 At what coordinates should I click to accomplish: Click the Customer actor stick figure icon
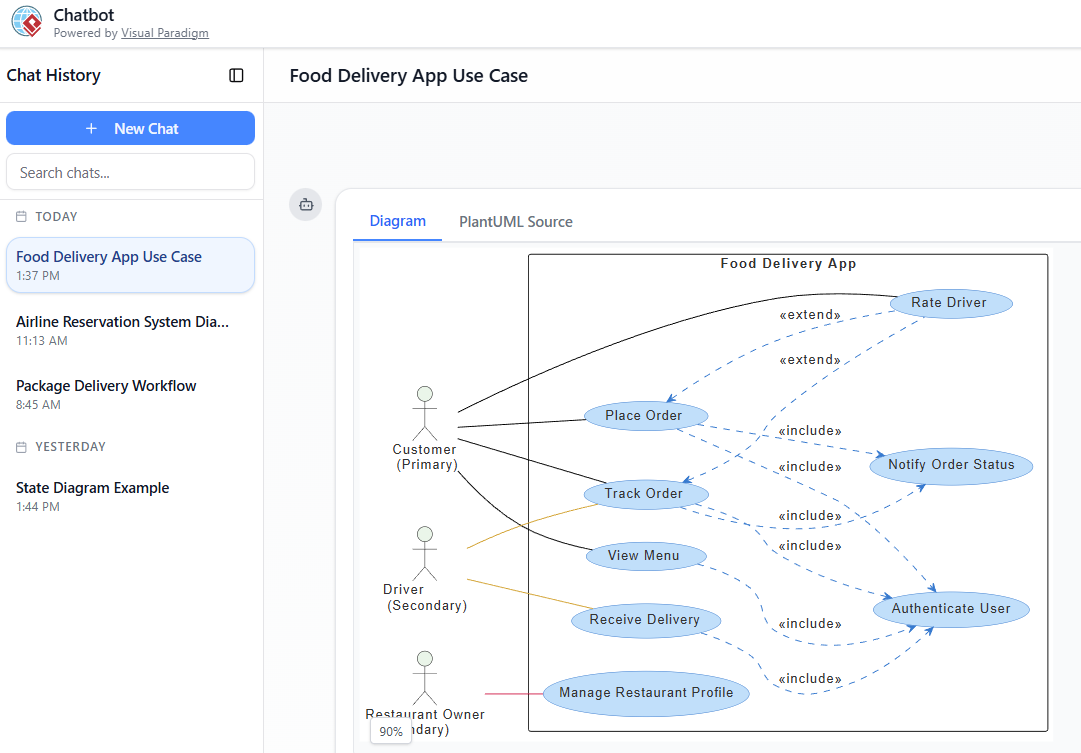(x=425, y=413)
